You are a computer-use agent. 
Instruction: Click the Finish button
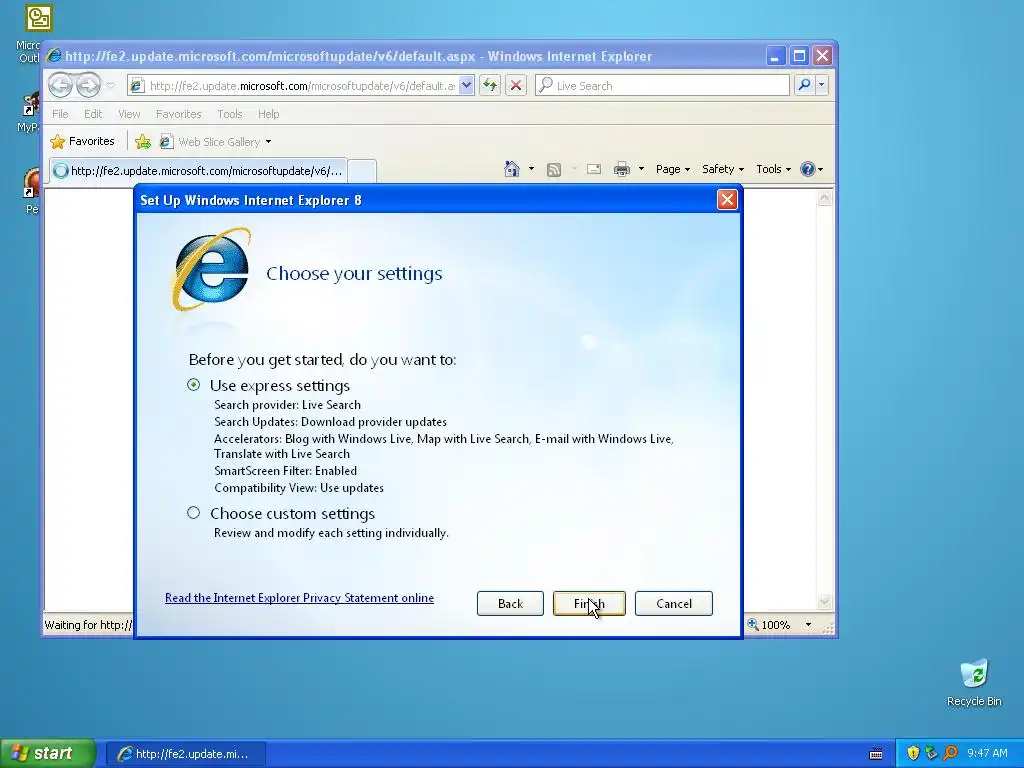[x=589, y=603]
